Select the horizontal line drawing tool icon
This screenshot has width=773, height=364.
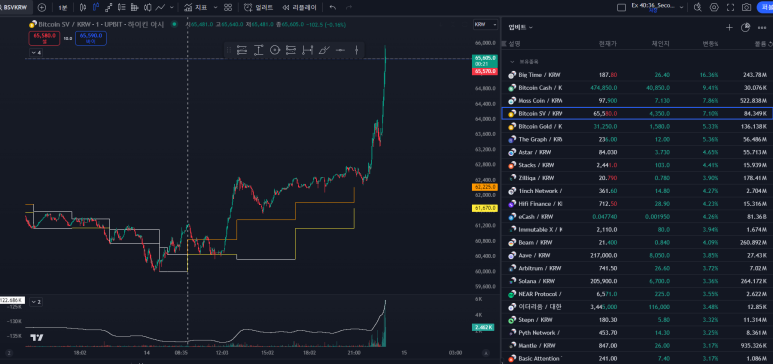[x=340, y=49]
